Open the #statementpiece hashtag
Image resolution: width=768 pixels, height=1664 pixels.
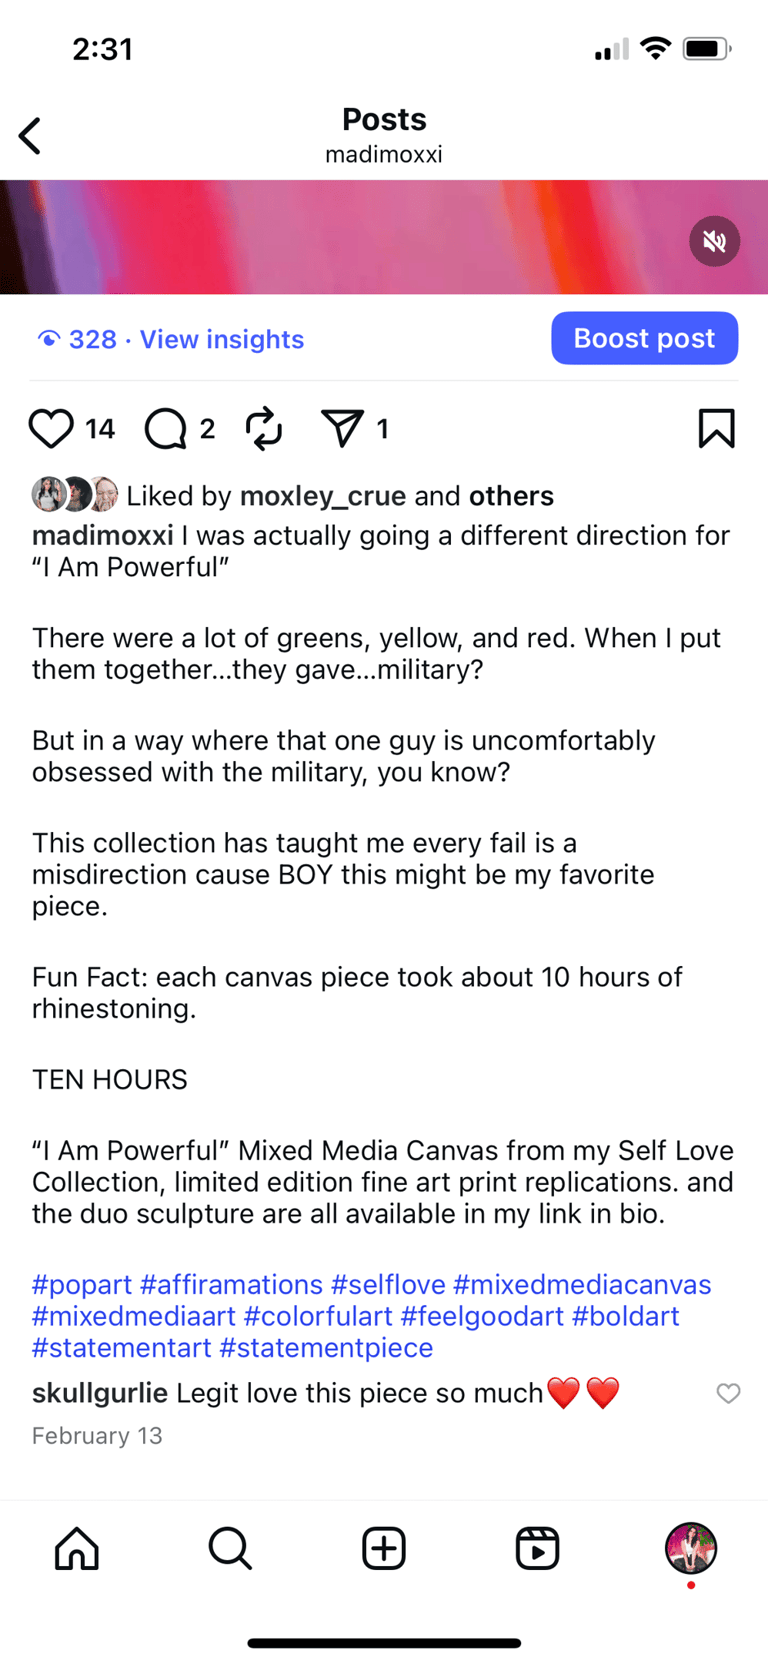tap(326, 1348)
